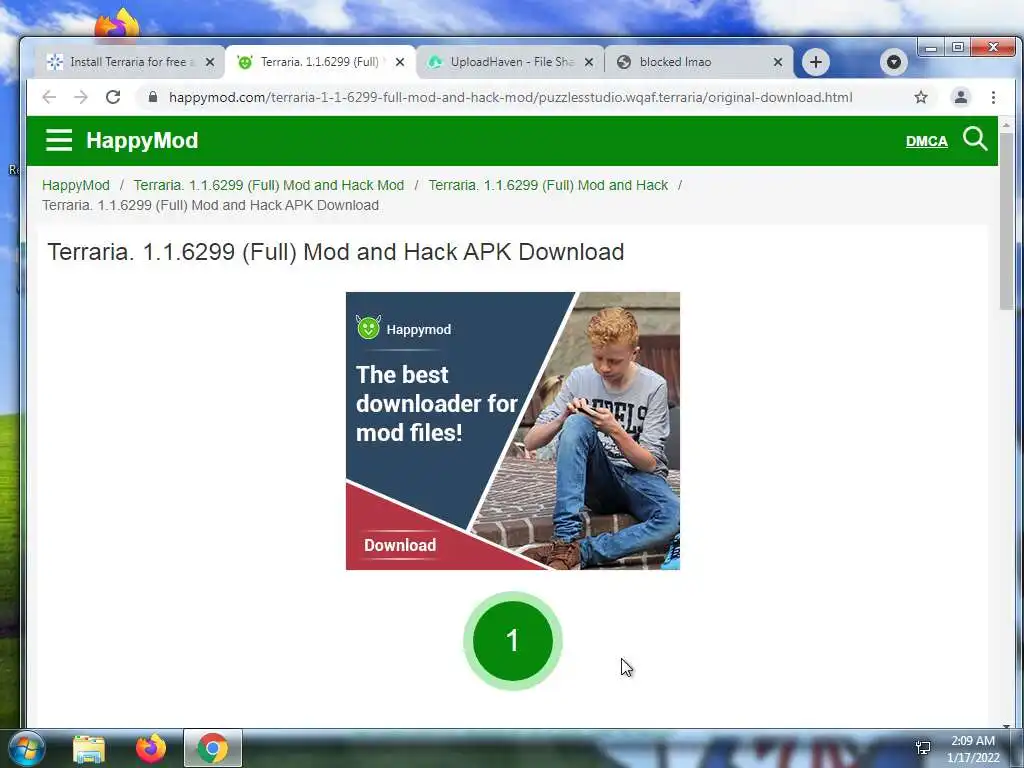
Task: Close the UploadHaven tab
Action: (588, 62)
